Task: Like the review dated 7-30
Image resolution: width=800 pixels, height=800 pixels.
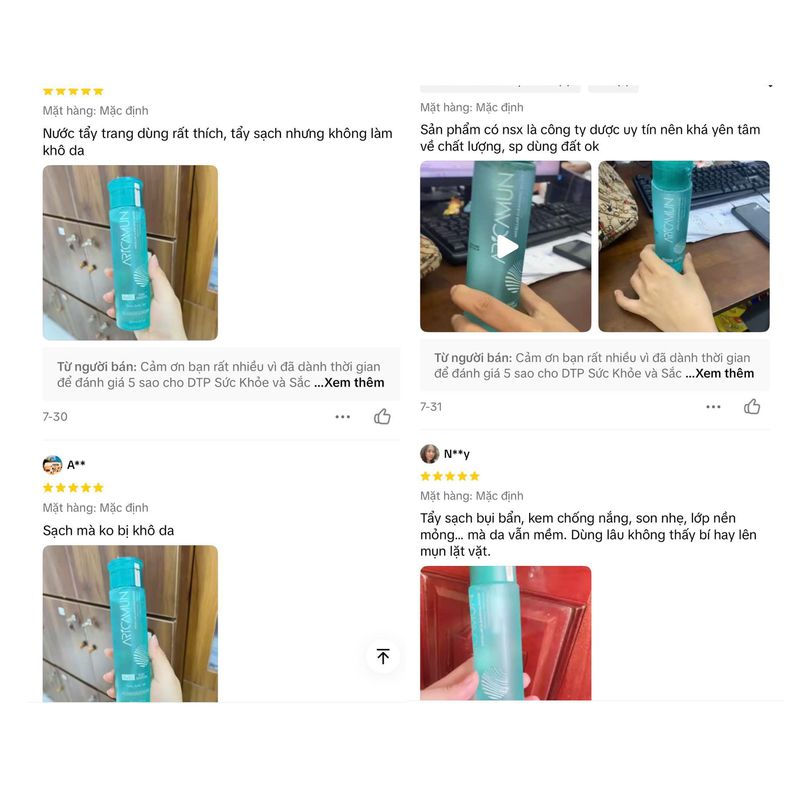Action: (382, 416)
